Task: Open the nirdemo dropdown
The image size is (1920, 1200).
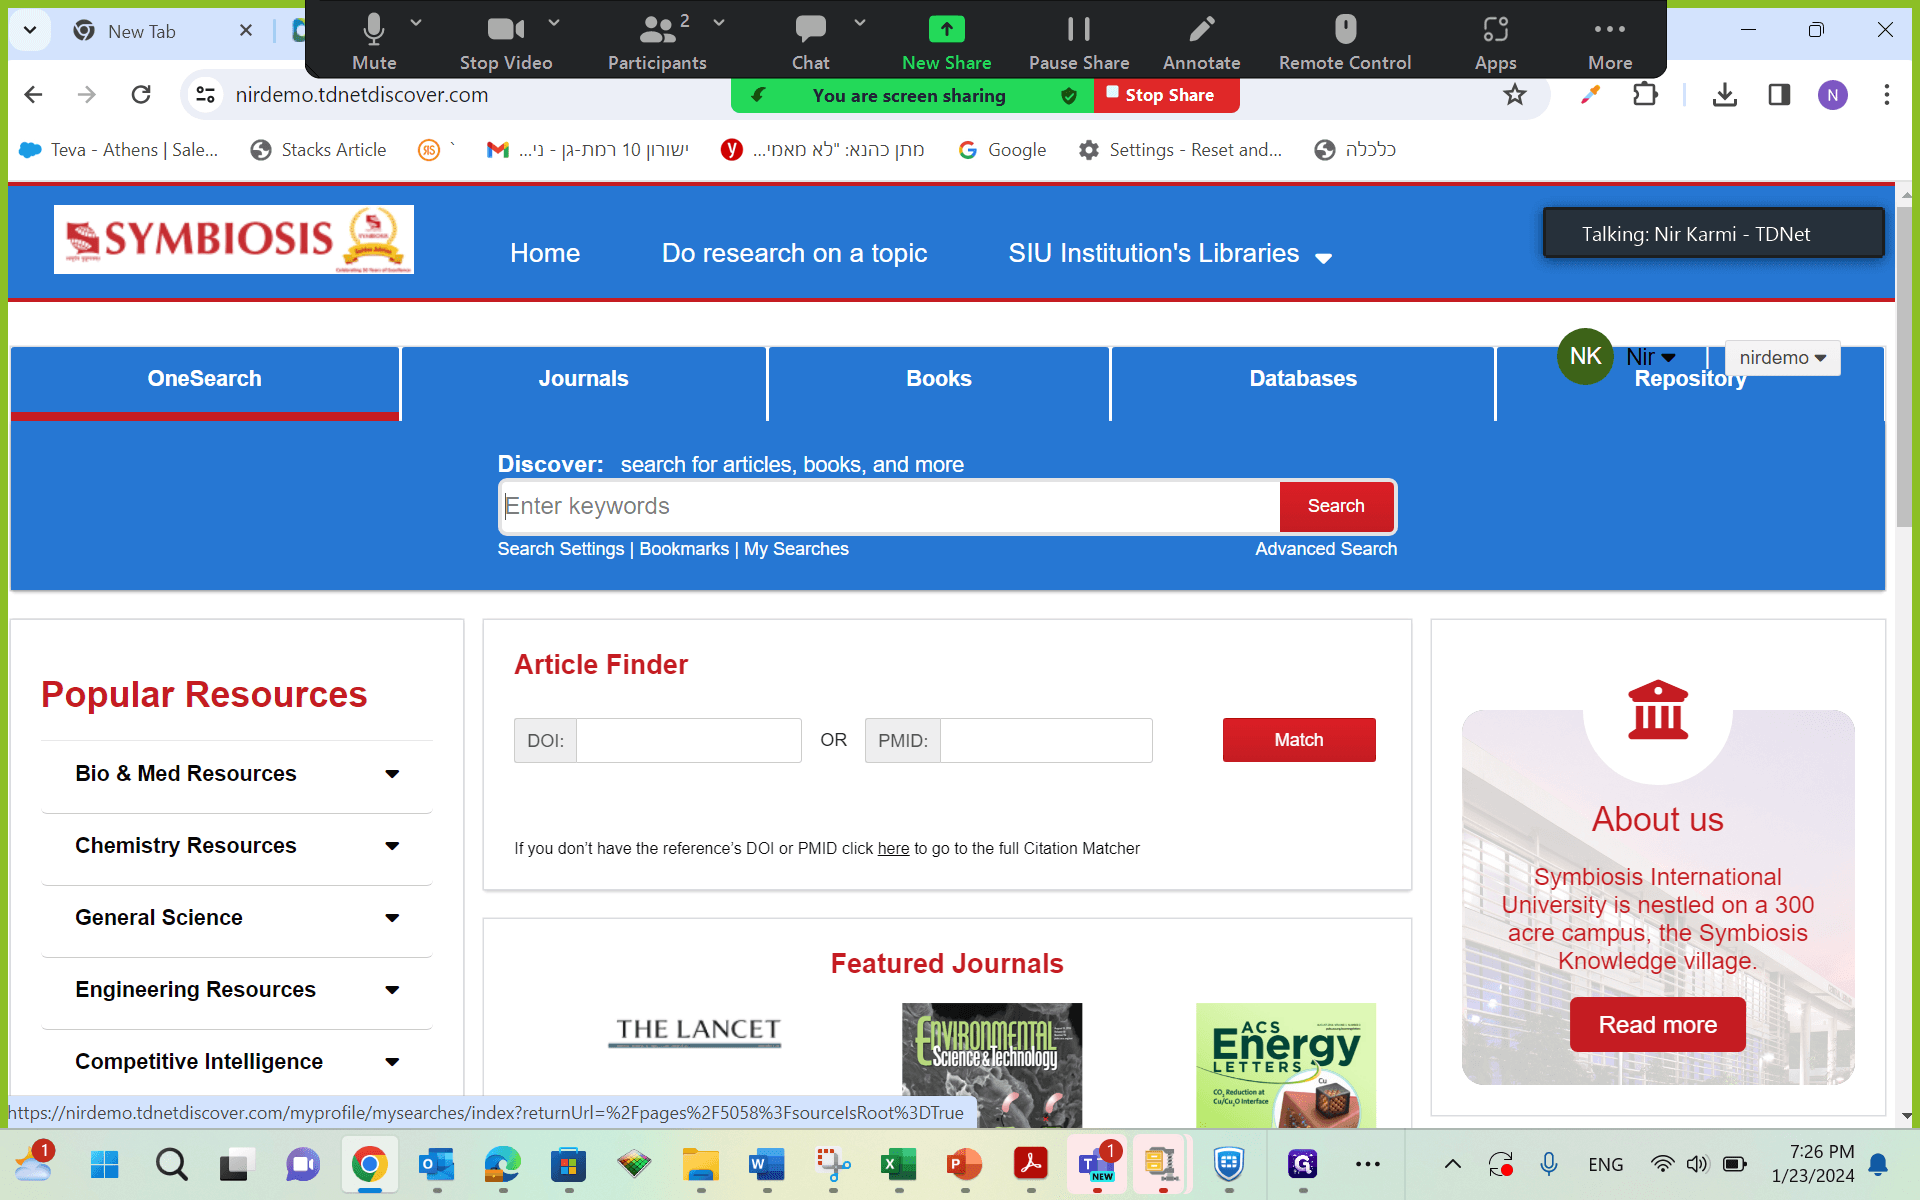Action: [x=1782, y=358]
